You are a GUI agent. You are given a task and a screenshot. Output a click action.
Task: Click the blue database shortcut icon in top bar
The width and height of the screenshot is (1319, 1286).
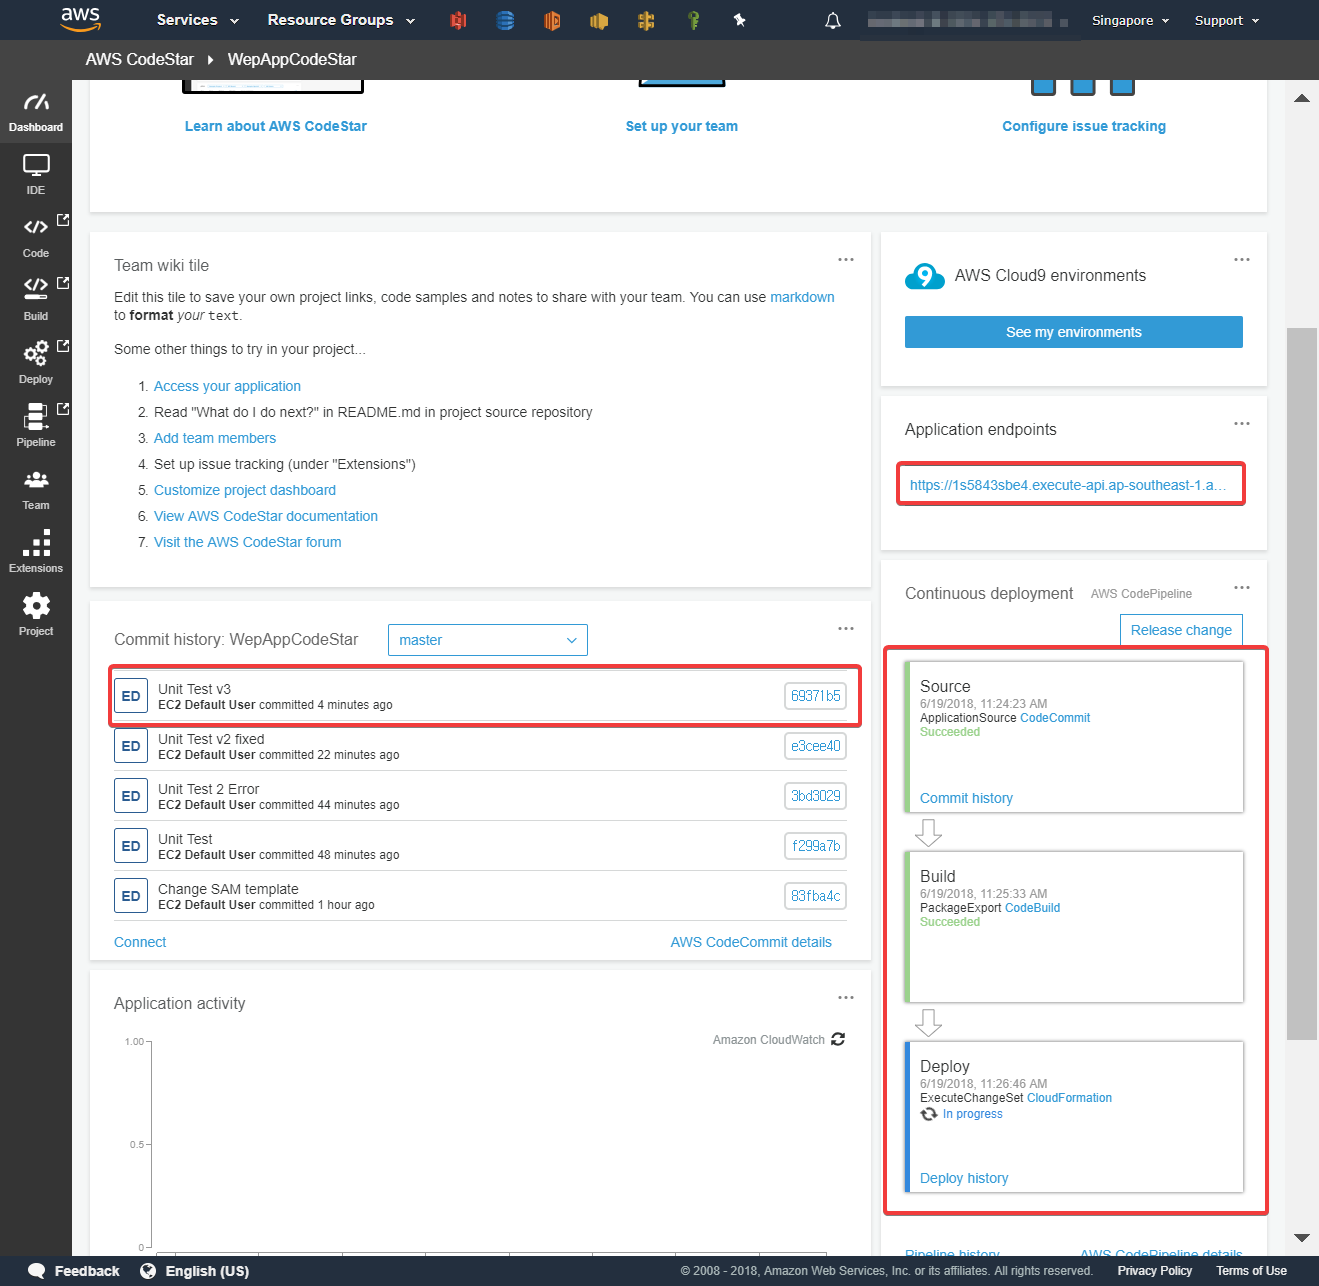pos(506,20)
